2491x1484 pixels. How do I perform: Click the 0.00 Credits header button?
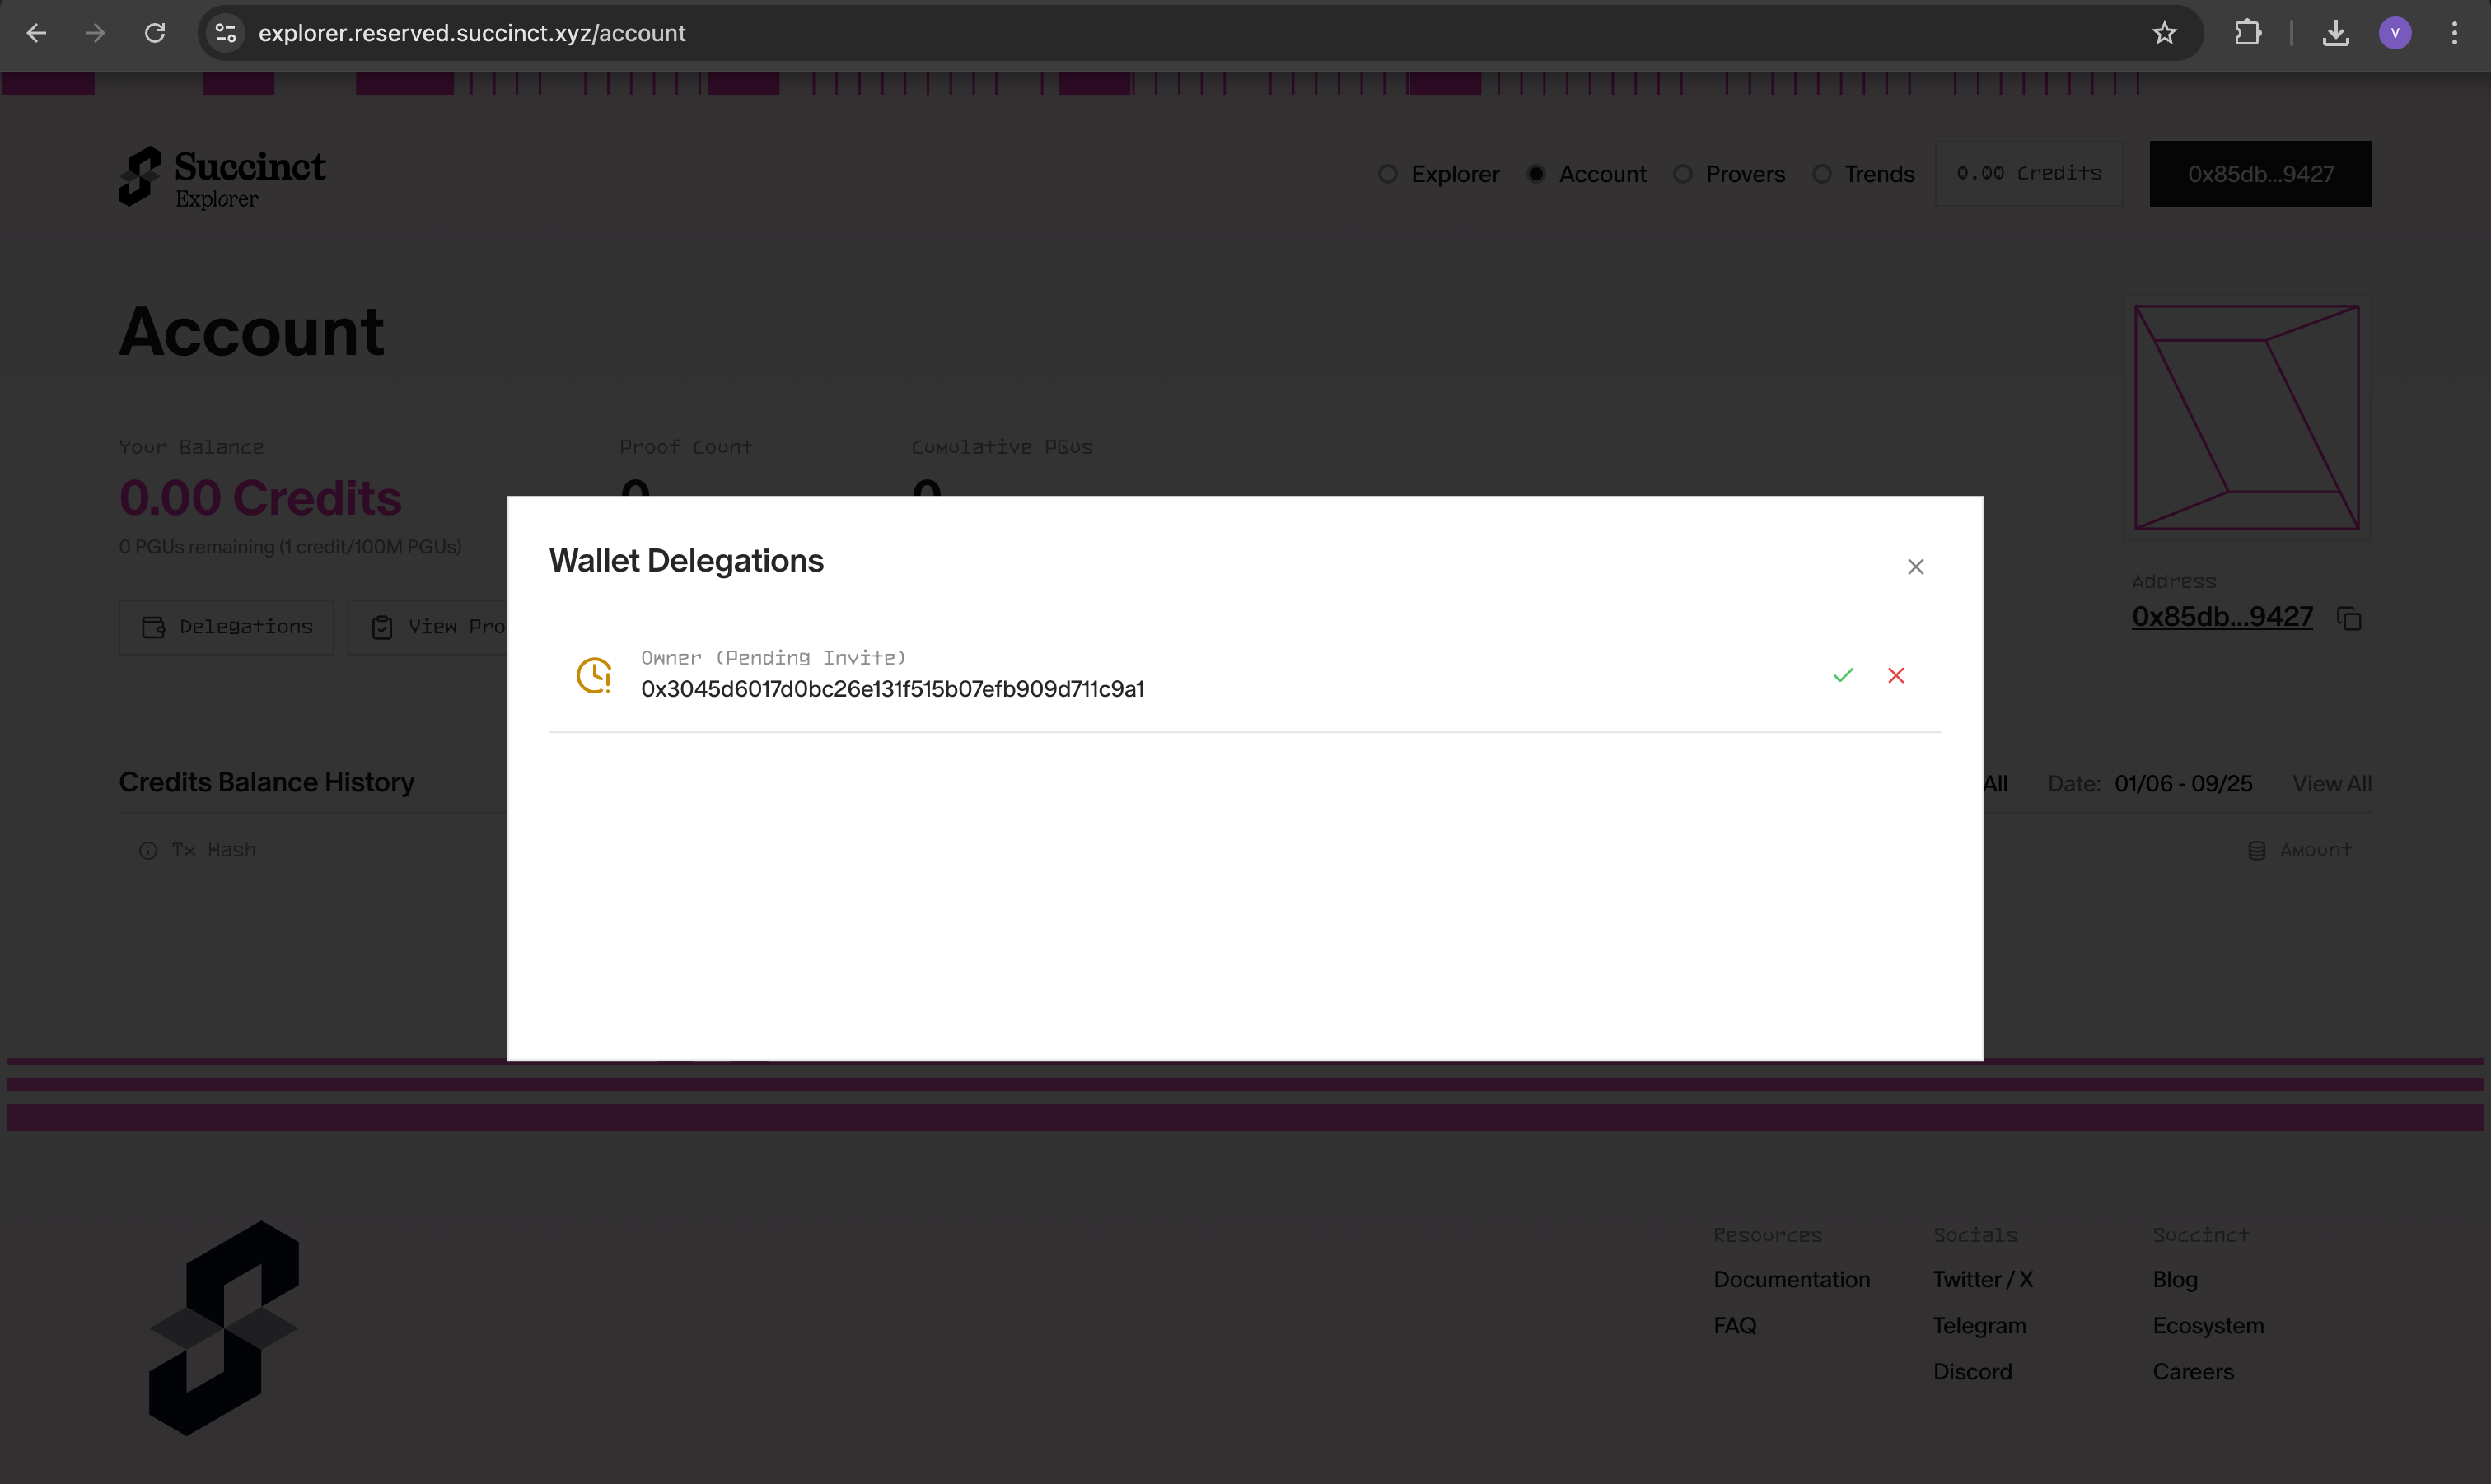[2028, 174]
